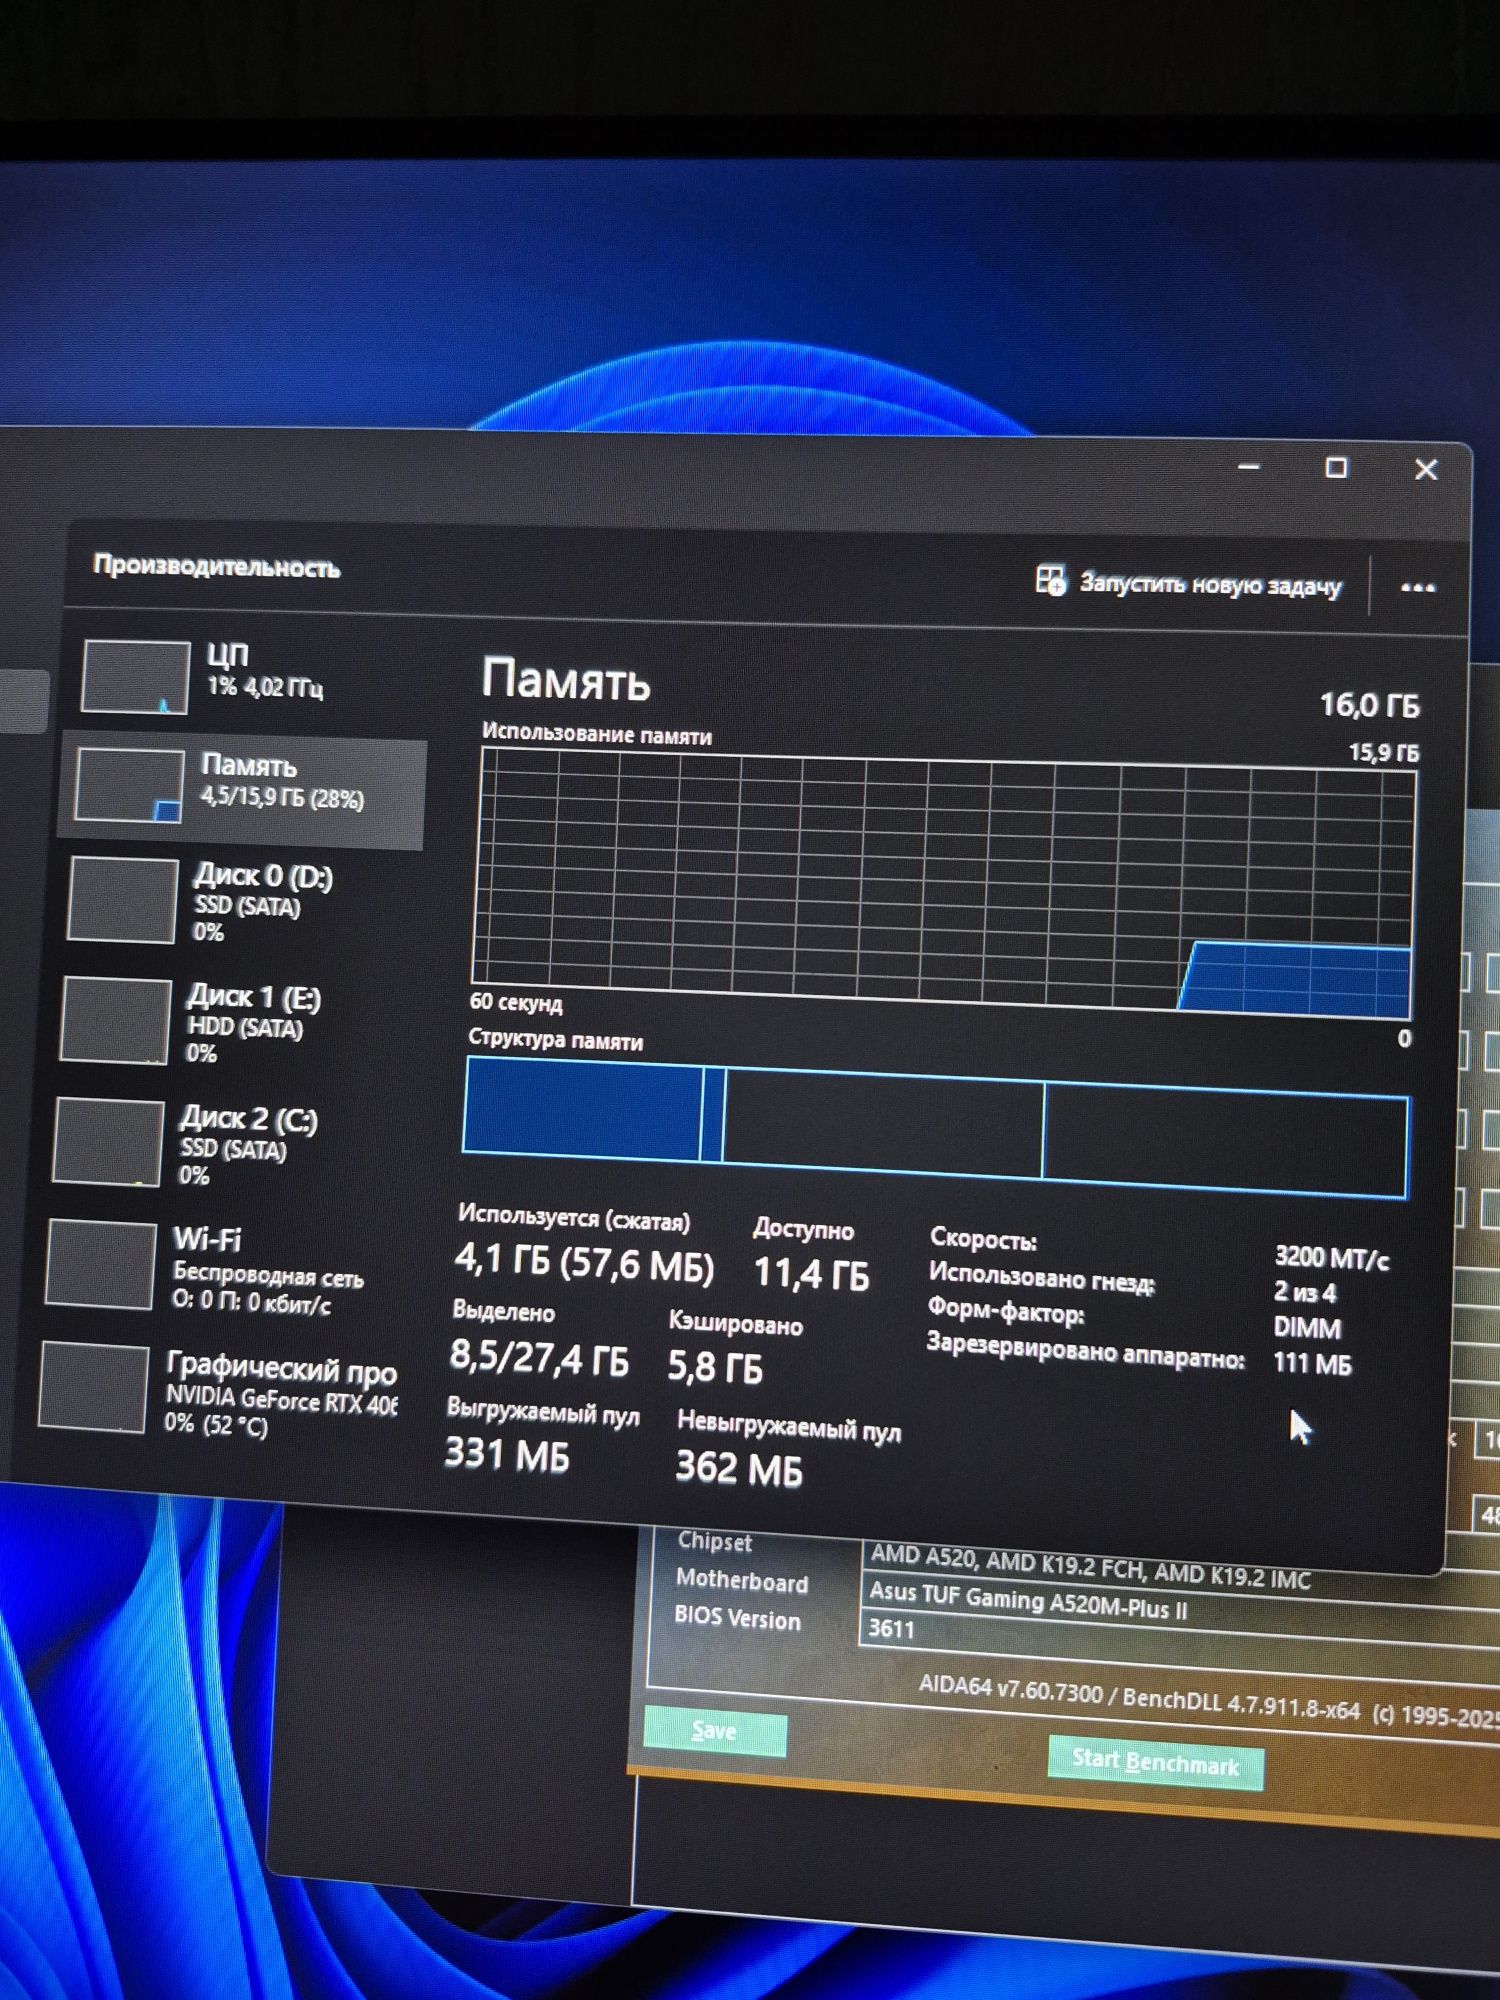Click the DIMM form factor value
Viewport: 1500px width, 2000px height.
click(1307, 1328)
